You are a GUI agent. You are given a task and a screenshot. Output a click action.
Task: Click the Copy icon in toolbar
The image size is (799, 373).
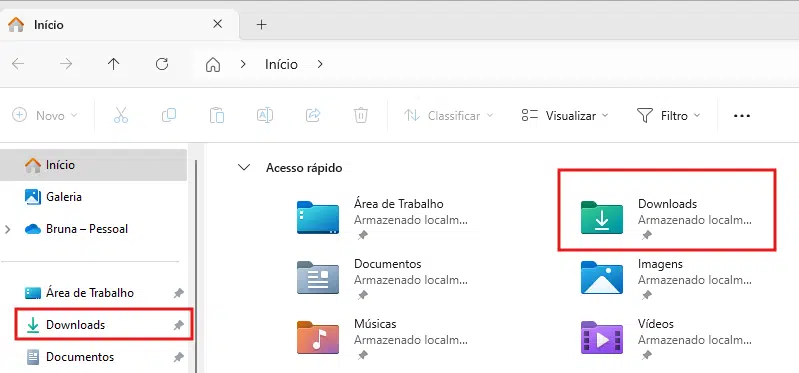tap(169, 116)
